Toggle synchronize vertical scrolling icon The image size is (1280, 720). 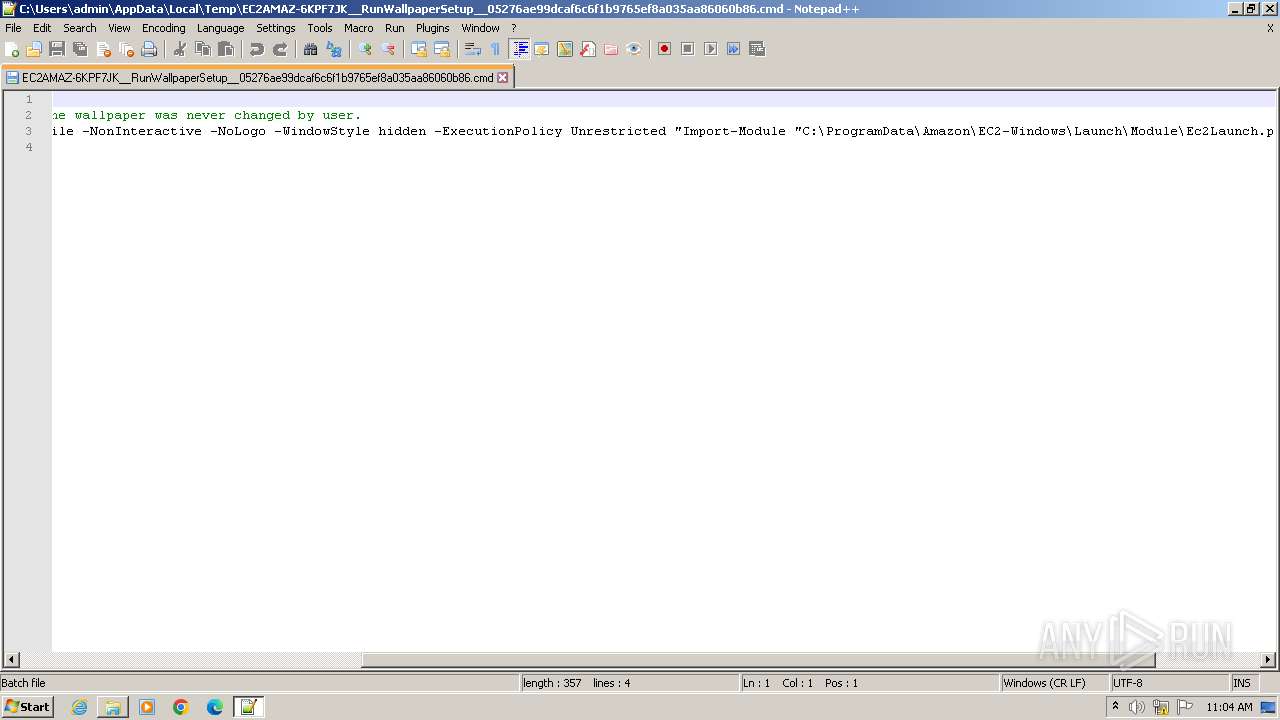tap(419, 49)
